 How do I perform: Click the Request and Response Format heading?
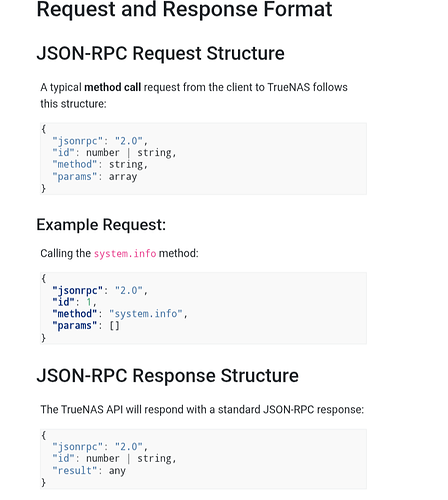coord(184,10)
